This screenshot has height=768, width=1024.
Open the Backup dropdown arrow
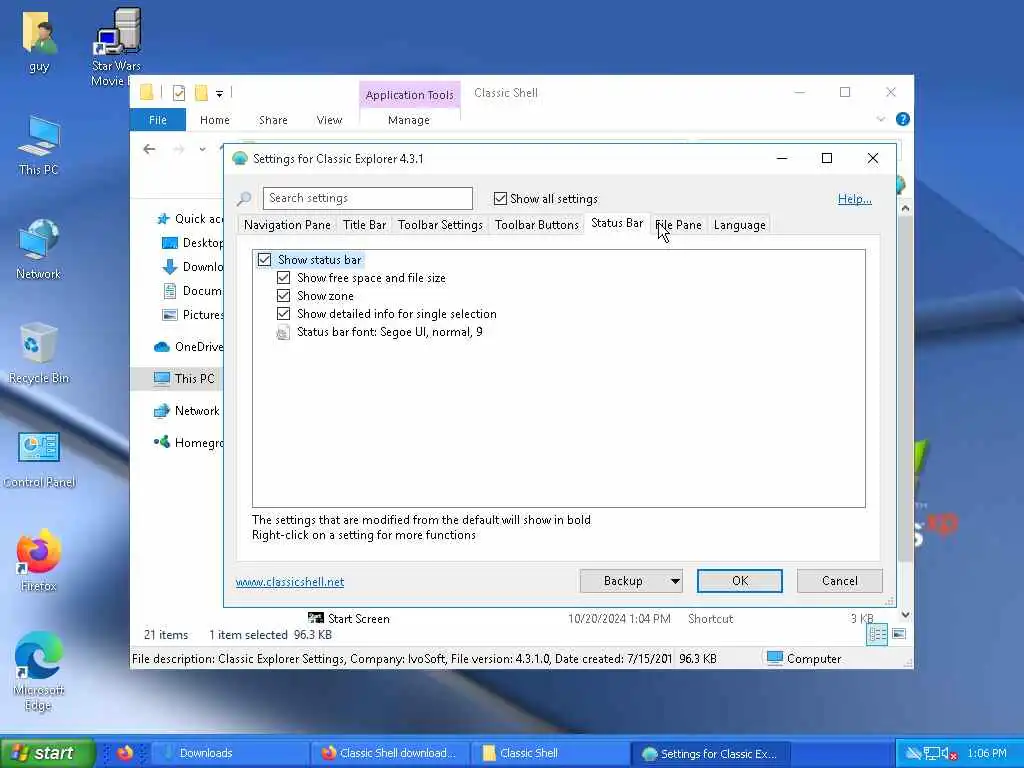(675, 581)
